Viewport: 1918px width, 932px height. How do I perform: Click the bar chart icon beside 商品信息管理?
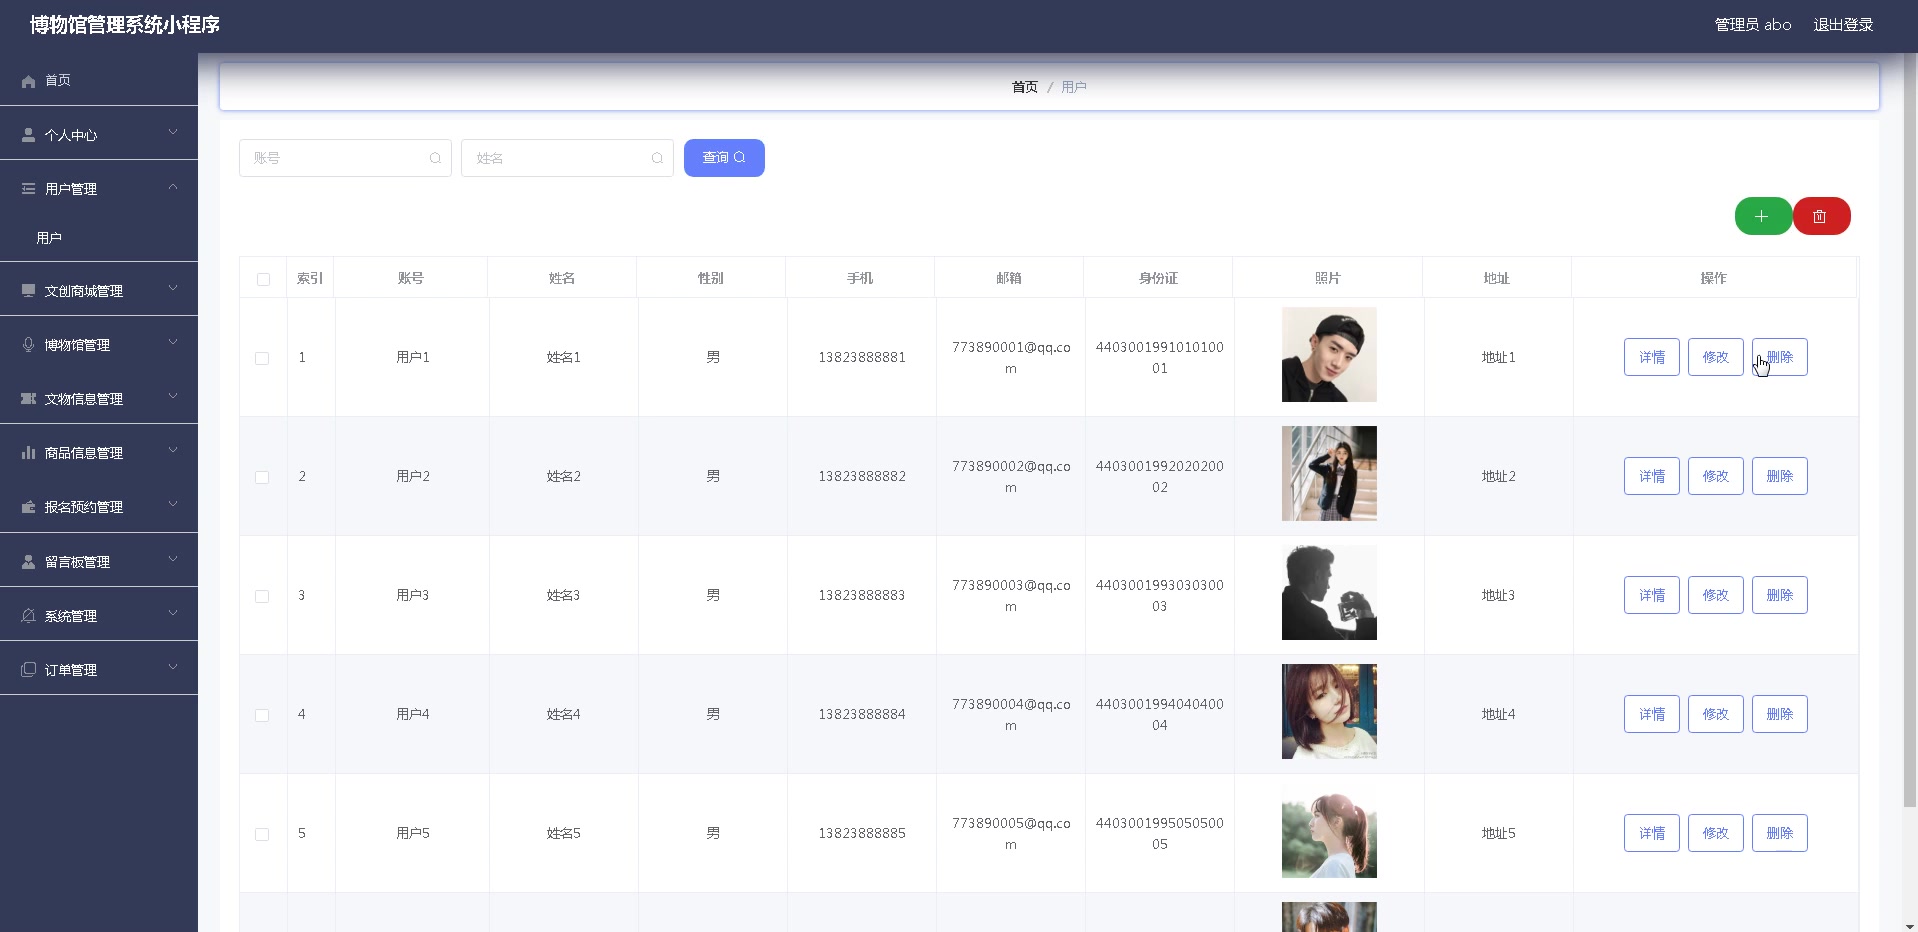(28, 453)
